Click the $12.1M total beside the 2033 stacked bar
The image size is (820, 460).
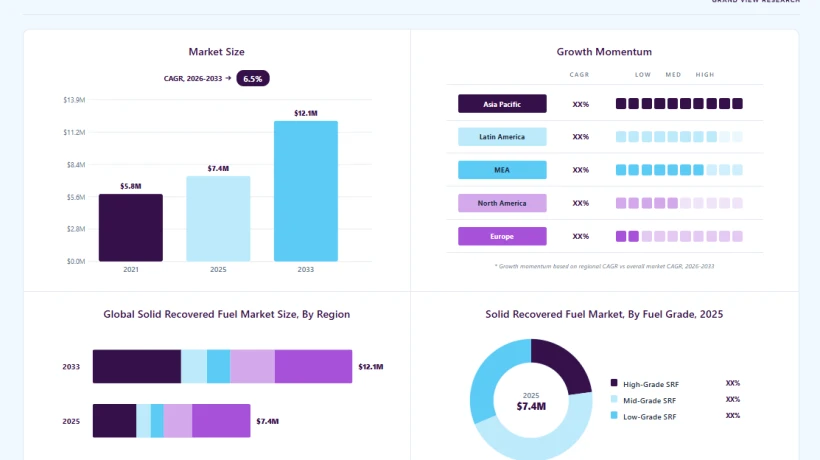[x=371, y=367]
